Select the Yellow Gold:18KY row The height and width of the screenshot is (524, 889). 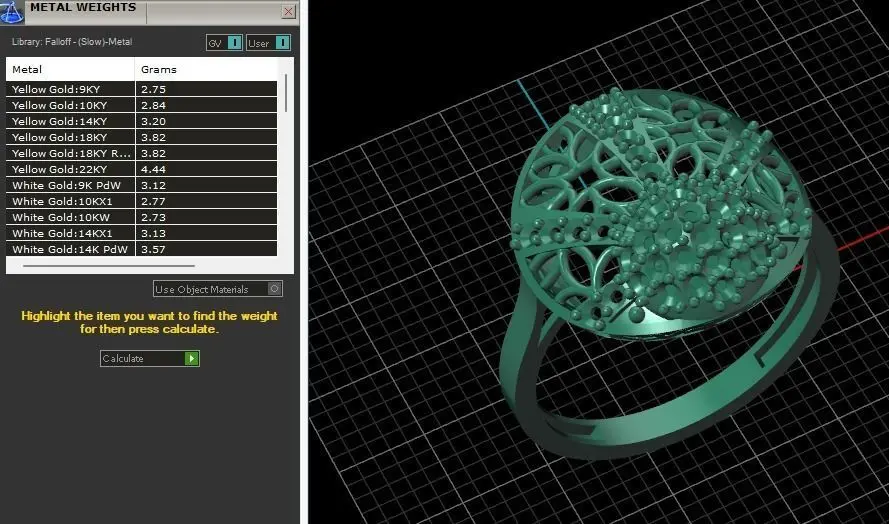click(x=141, y=137)
